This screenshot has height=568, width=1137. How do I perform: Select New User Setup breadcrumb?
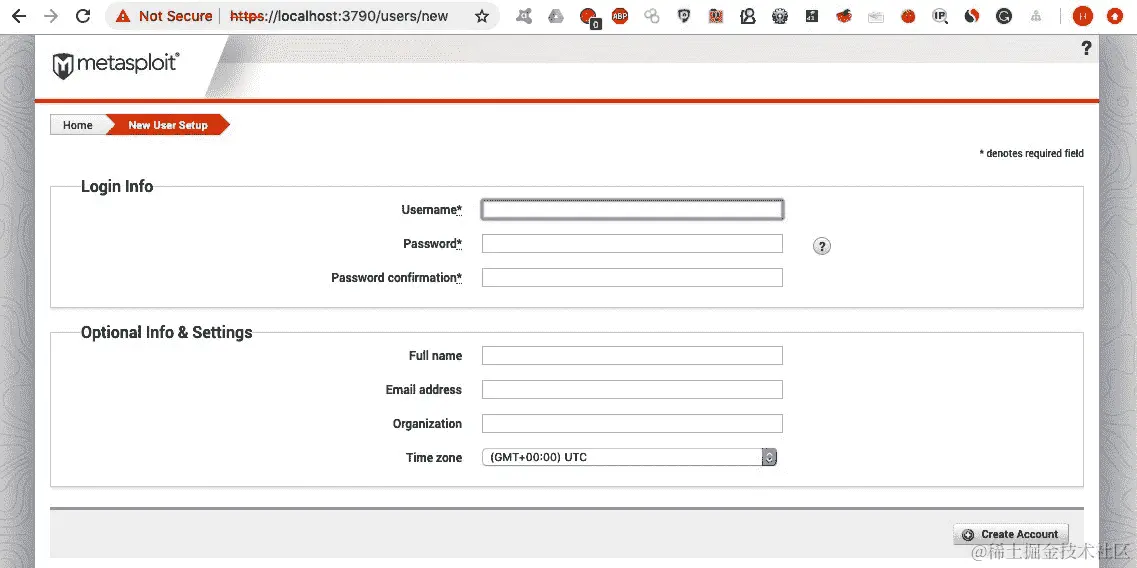coord(168,125)
